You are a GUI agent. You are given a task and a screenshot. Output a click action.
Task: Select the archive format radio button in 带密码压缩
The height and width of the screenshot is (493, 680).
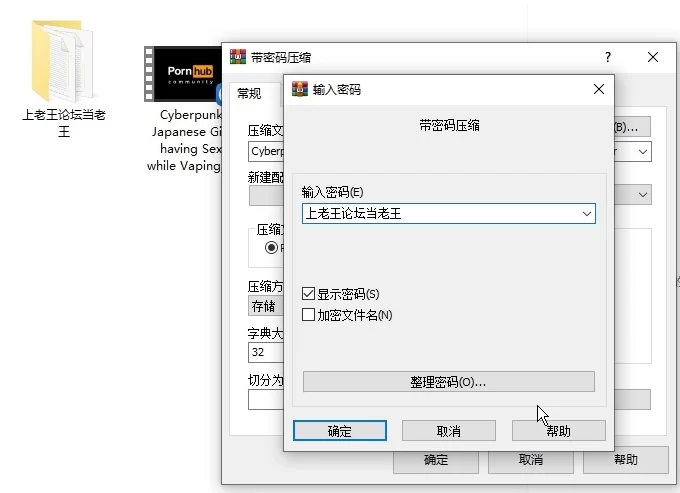click(271, 248)
